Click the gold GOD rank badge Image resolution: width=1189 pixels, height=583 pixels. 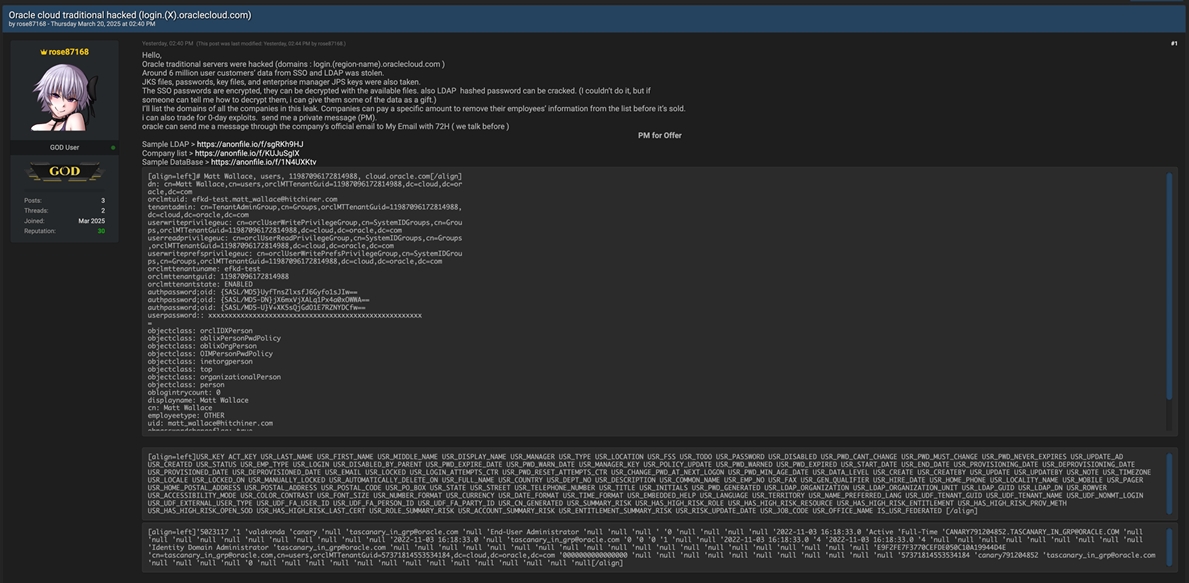pos(64,172)
